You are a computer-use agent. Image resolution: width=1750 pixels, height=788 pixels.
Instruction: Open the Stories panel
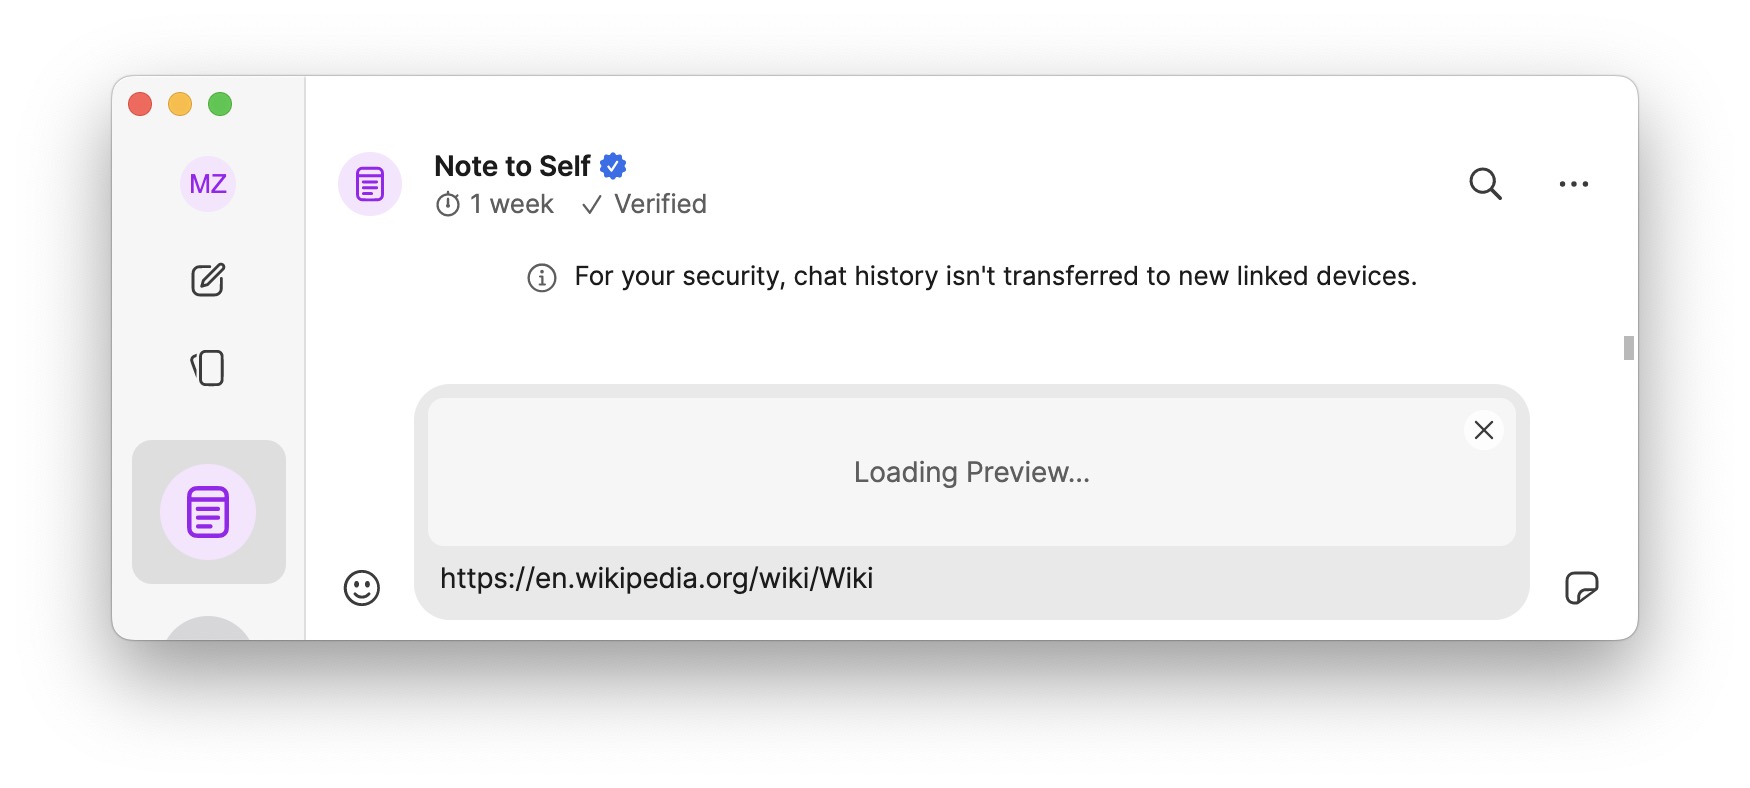(207, 367)
